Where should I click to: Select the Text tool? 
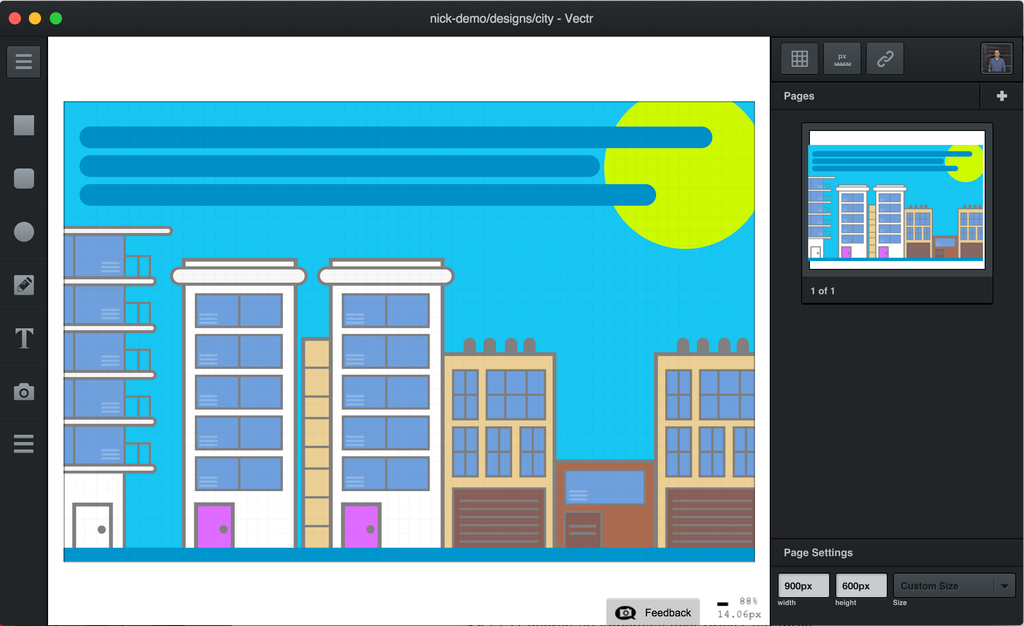coord(23,338)
